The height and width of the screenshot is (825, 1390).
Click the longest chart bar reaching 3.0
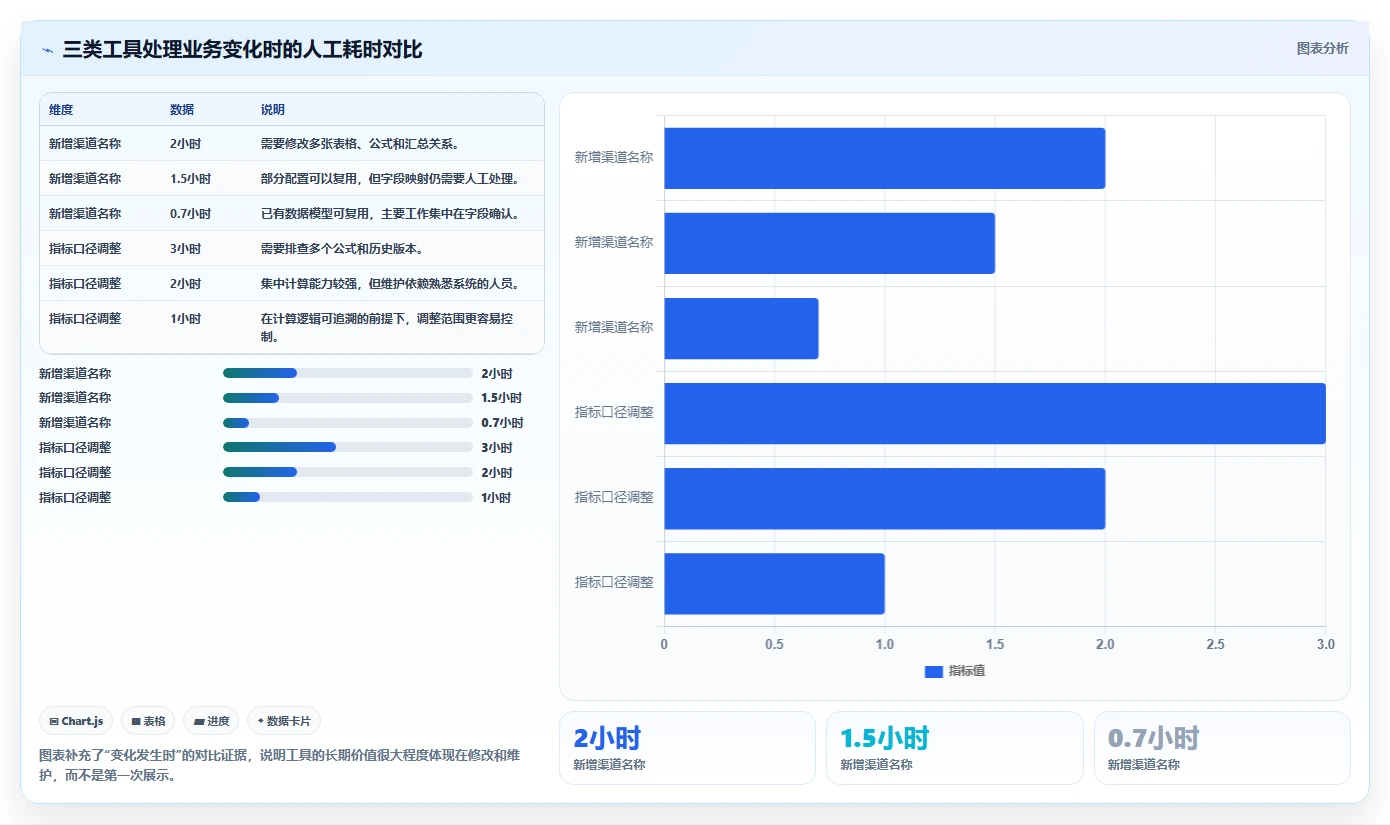(x=995, y=413)
